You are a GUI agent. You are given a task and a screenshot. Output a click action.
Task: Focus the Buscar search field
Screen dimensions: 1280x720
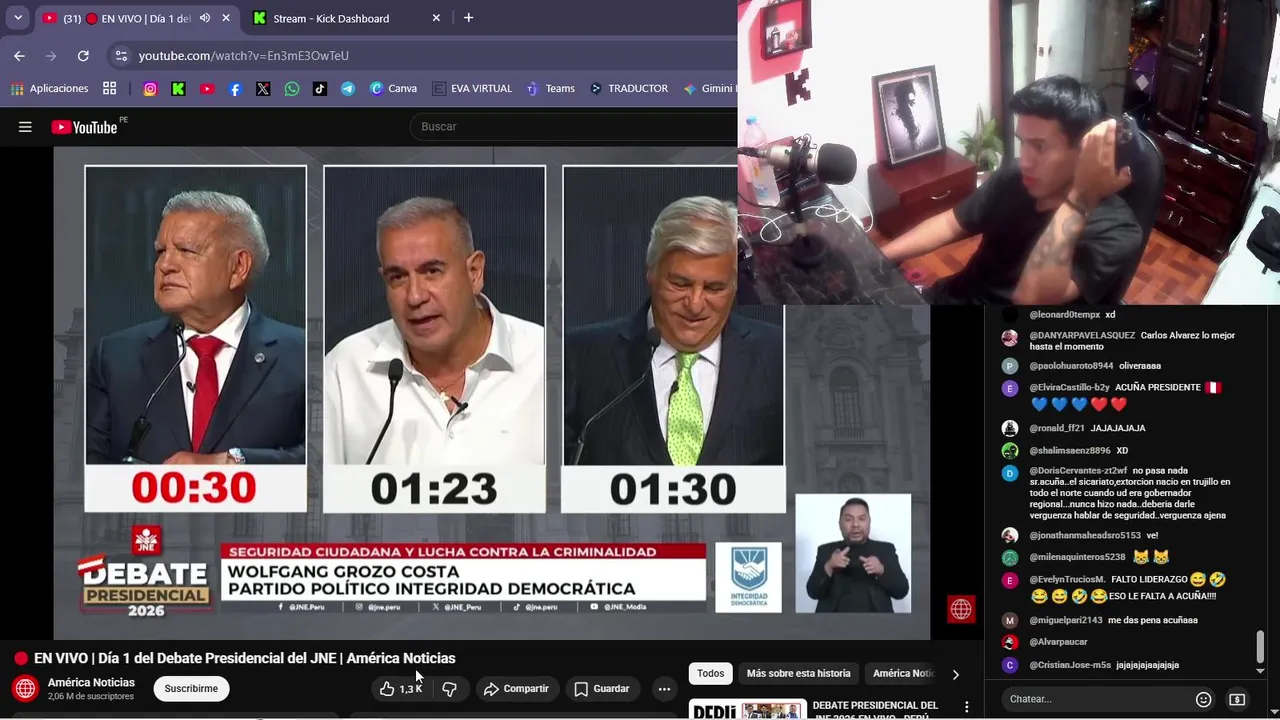click(x=574, y=127)
